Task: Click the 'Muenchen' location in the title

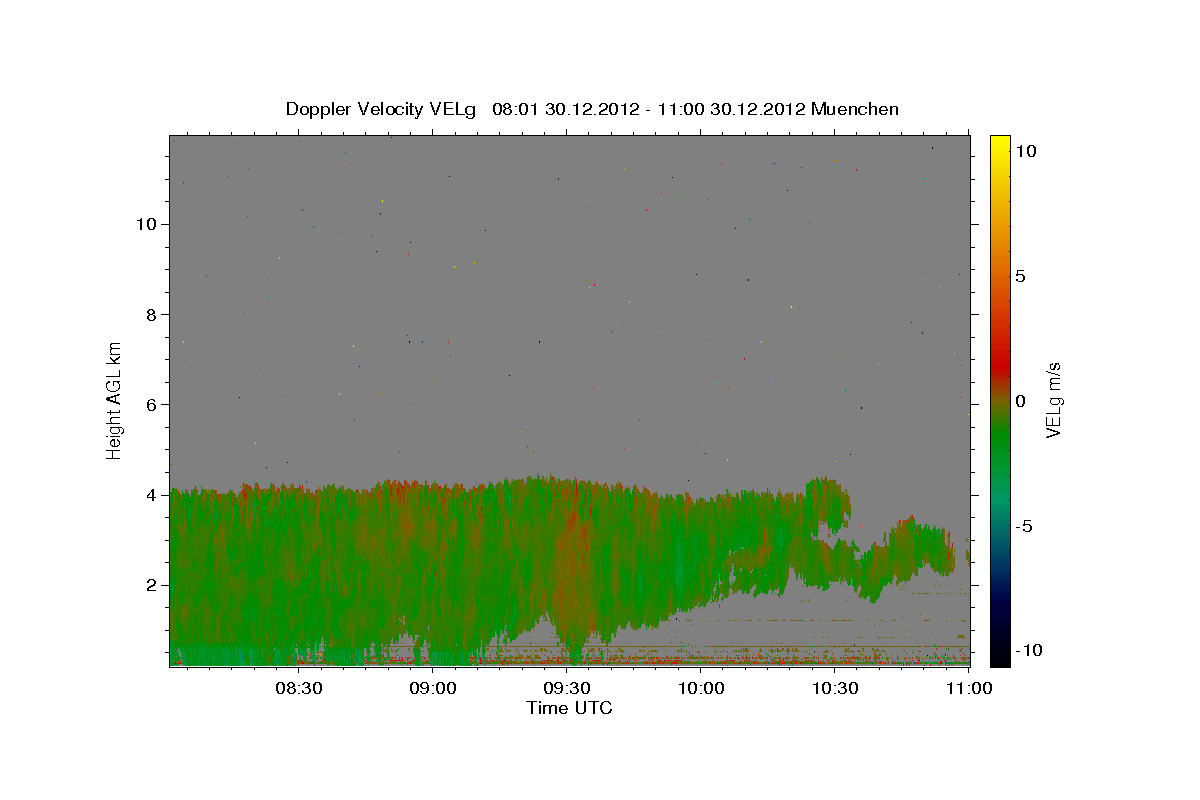Action: (x=855, y=109)
